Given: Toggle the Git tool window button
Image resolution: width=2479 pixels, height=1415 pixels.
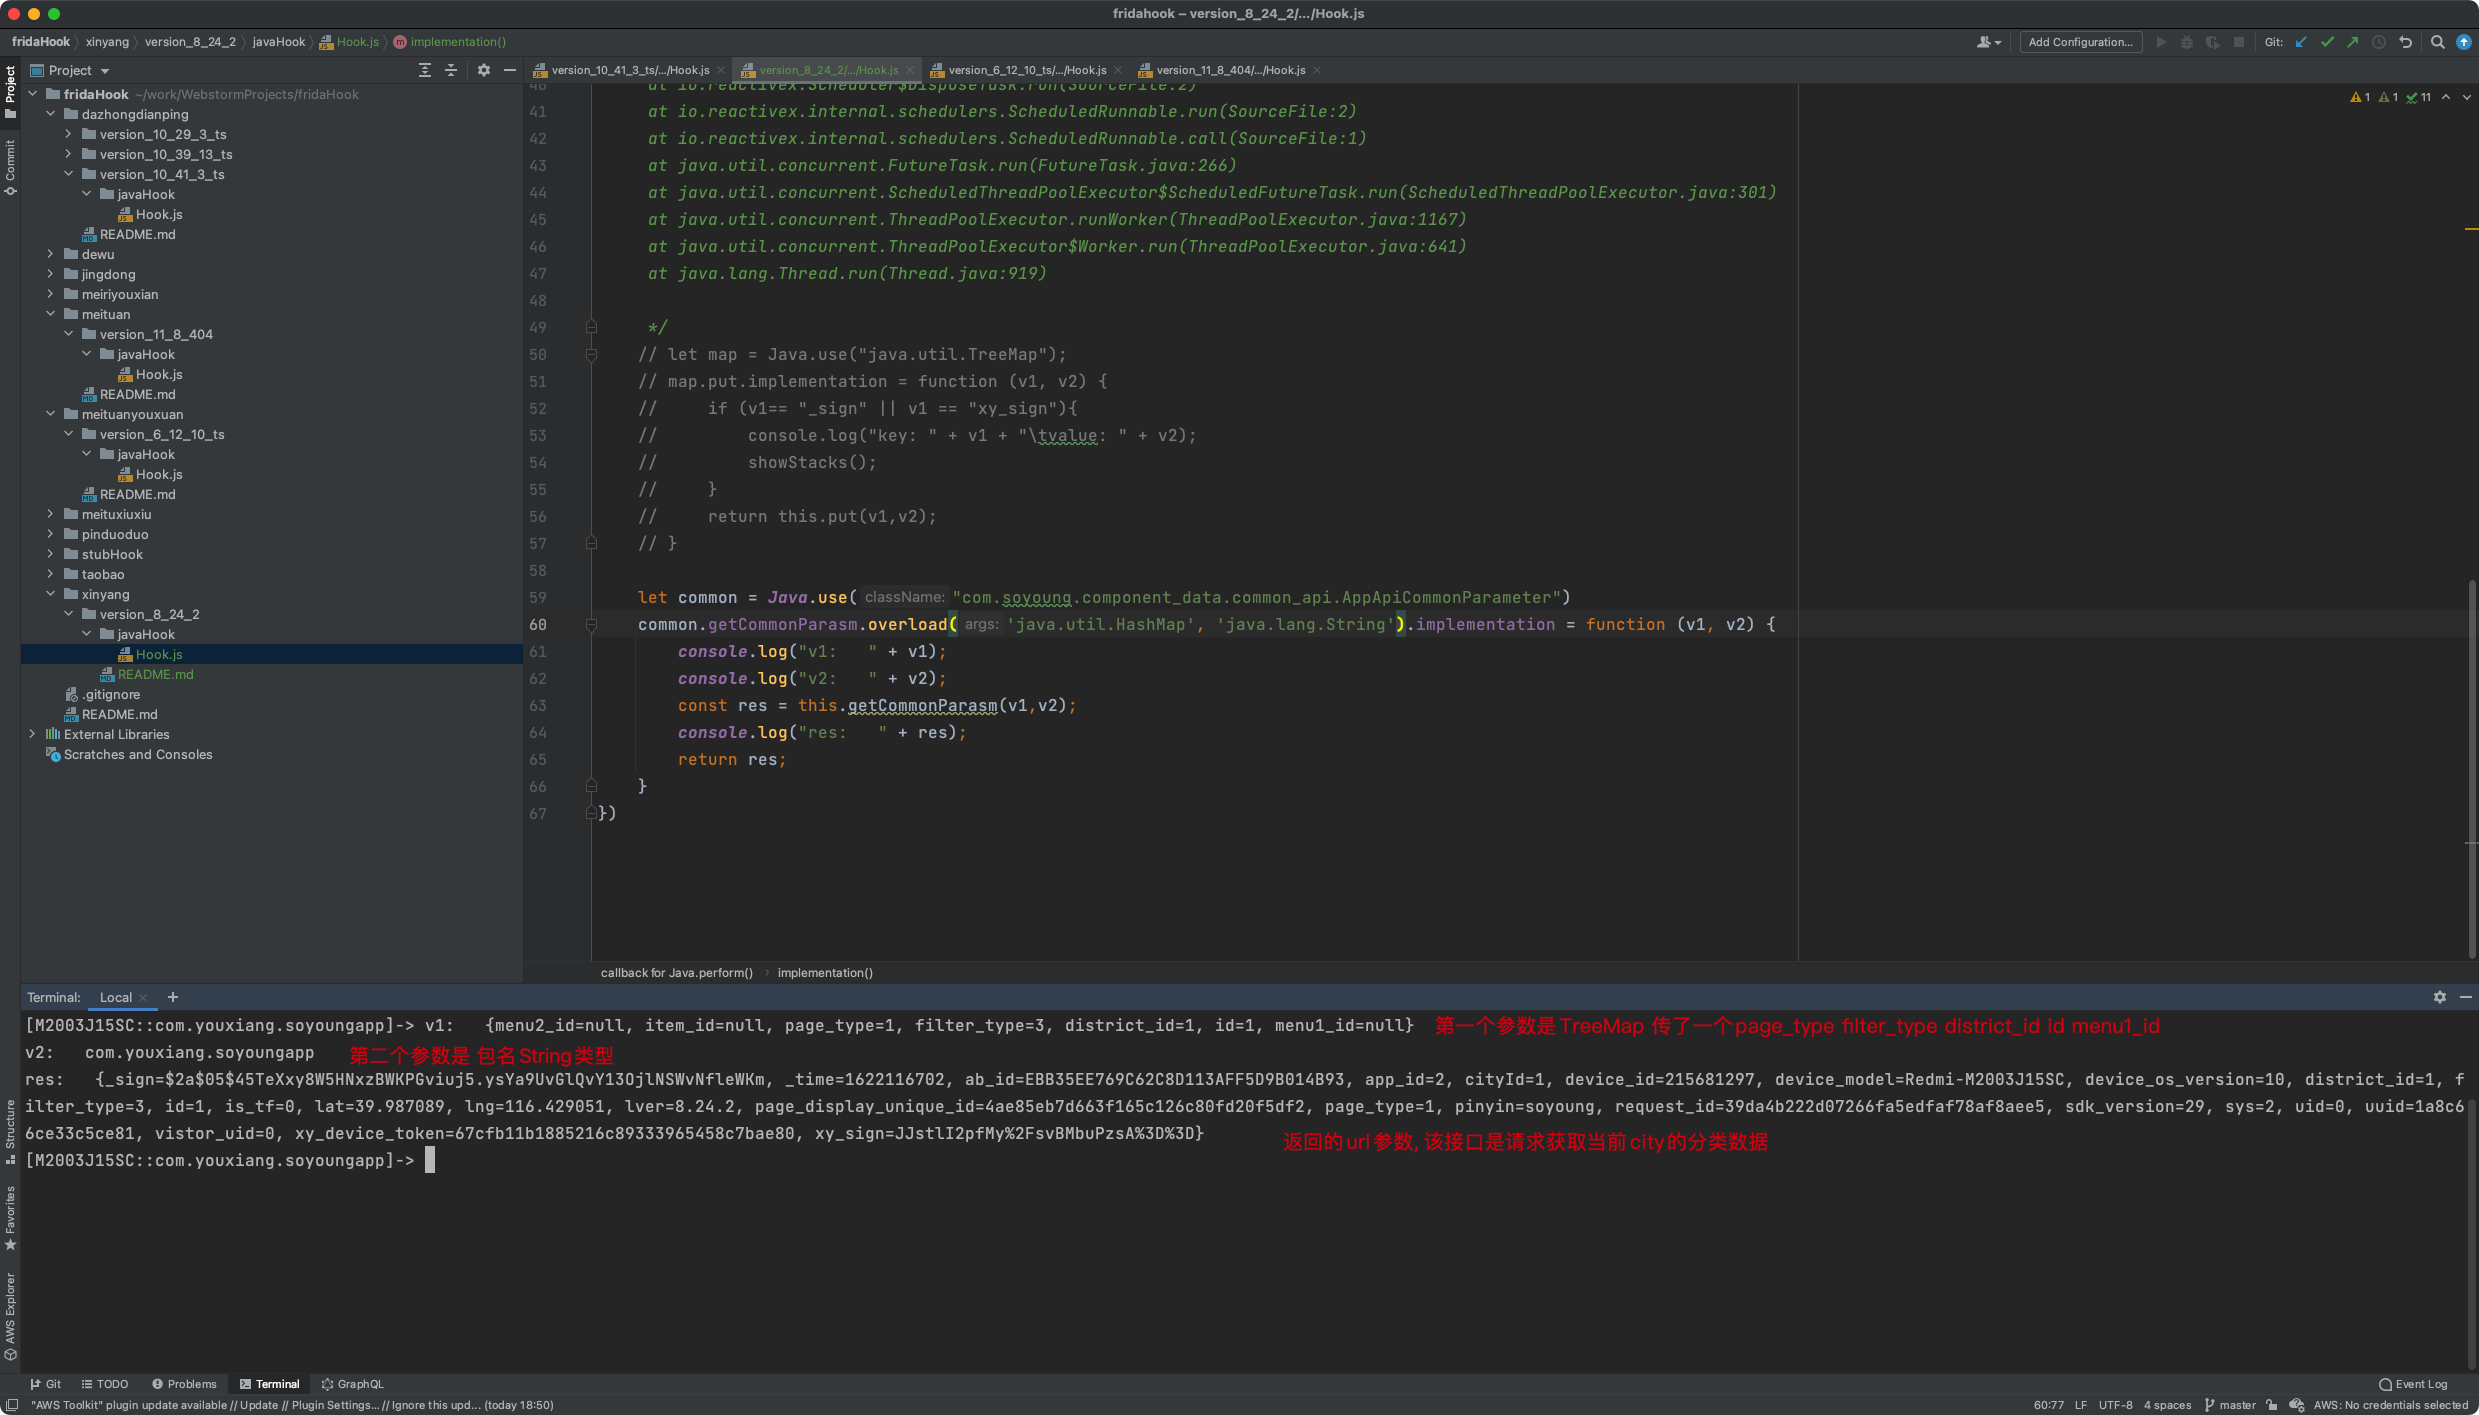Looking at the screenshot, I should [46, 1384].
